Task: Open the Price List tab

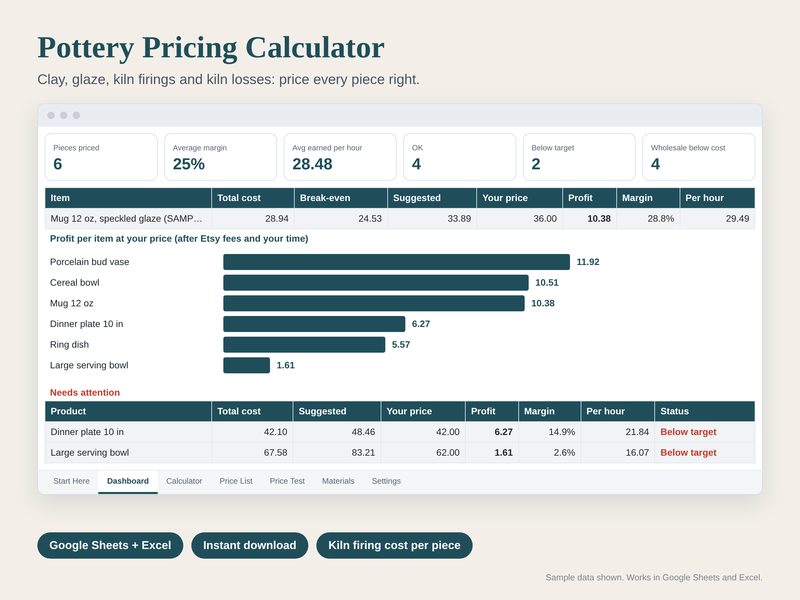Action: click(236, 481)
